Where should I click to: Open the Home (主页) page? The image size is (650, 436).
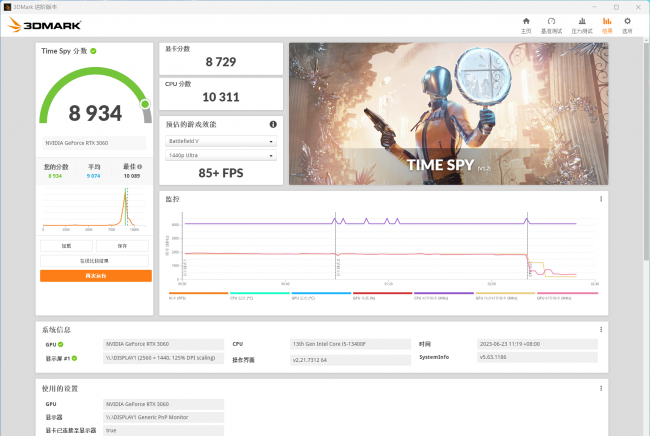pos(526,26)
